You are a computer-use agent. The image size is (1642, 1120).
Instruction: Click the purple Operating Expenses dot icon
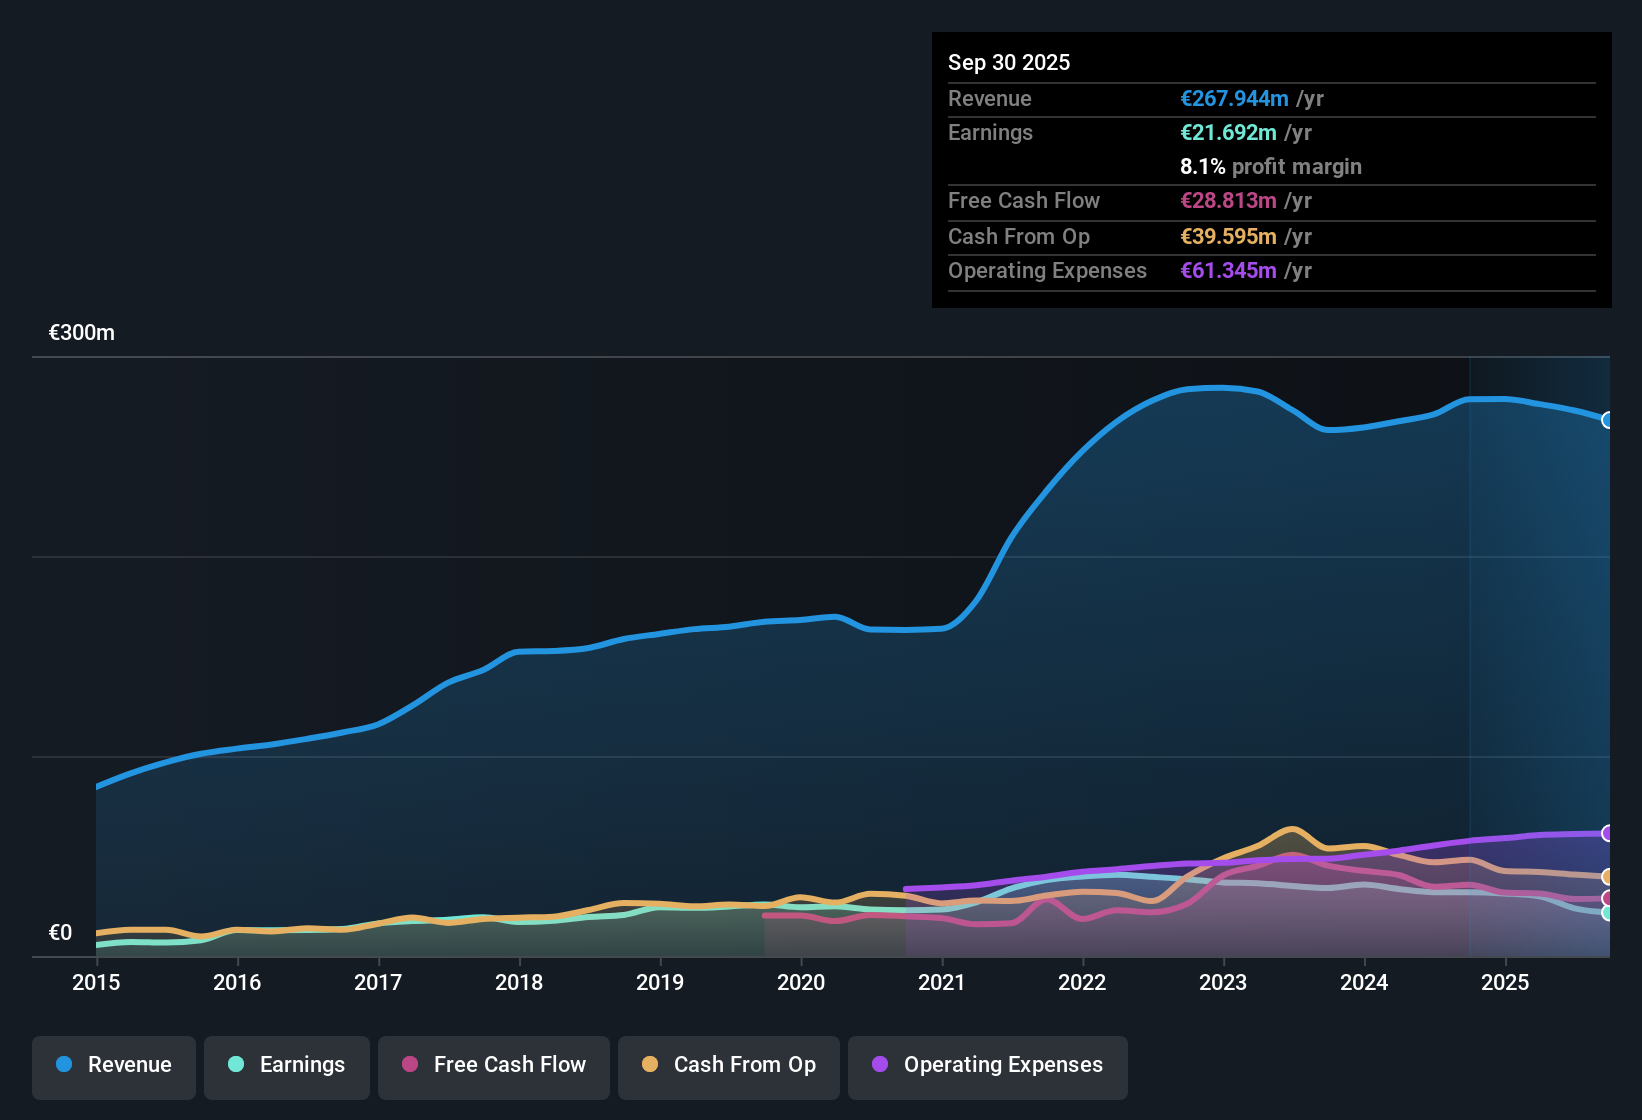(880, 1065)
